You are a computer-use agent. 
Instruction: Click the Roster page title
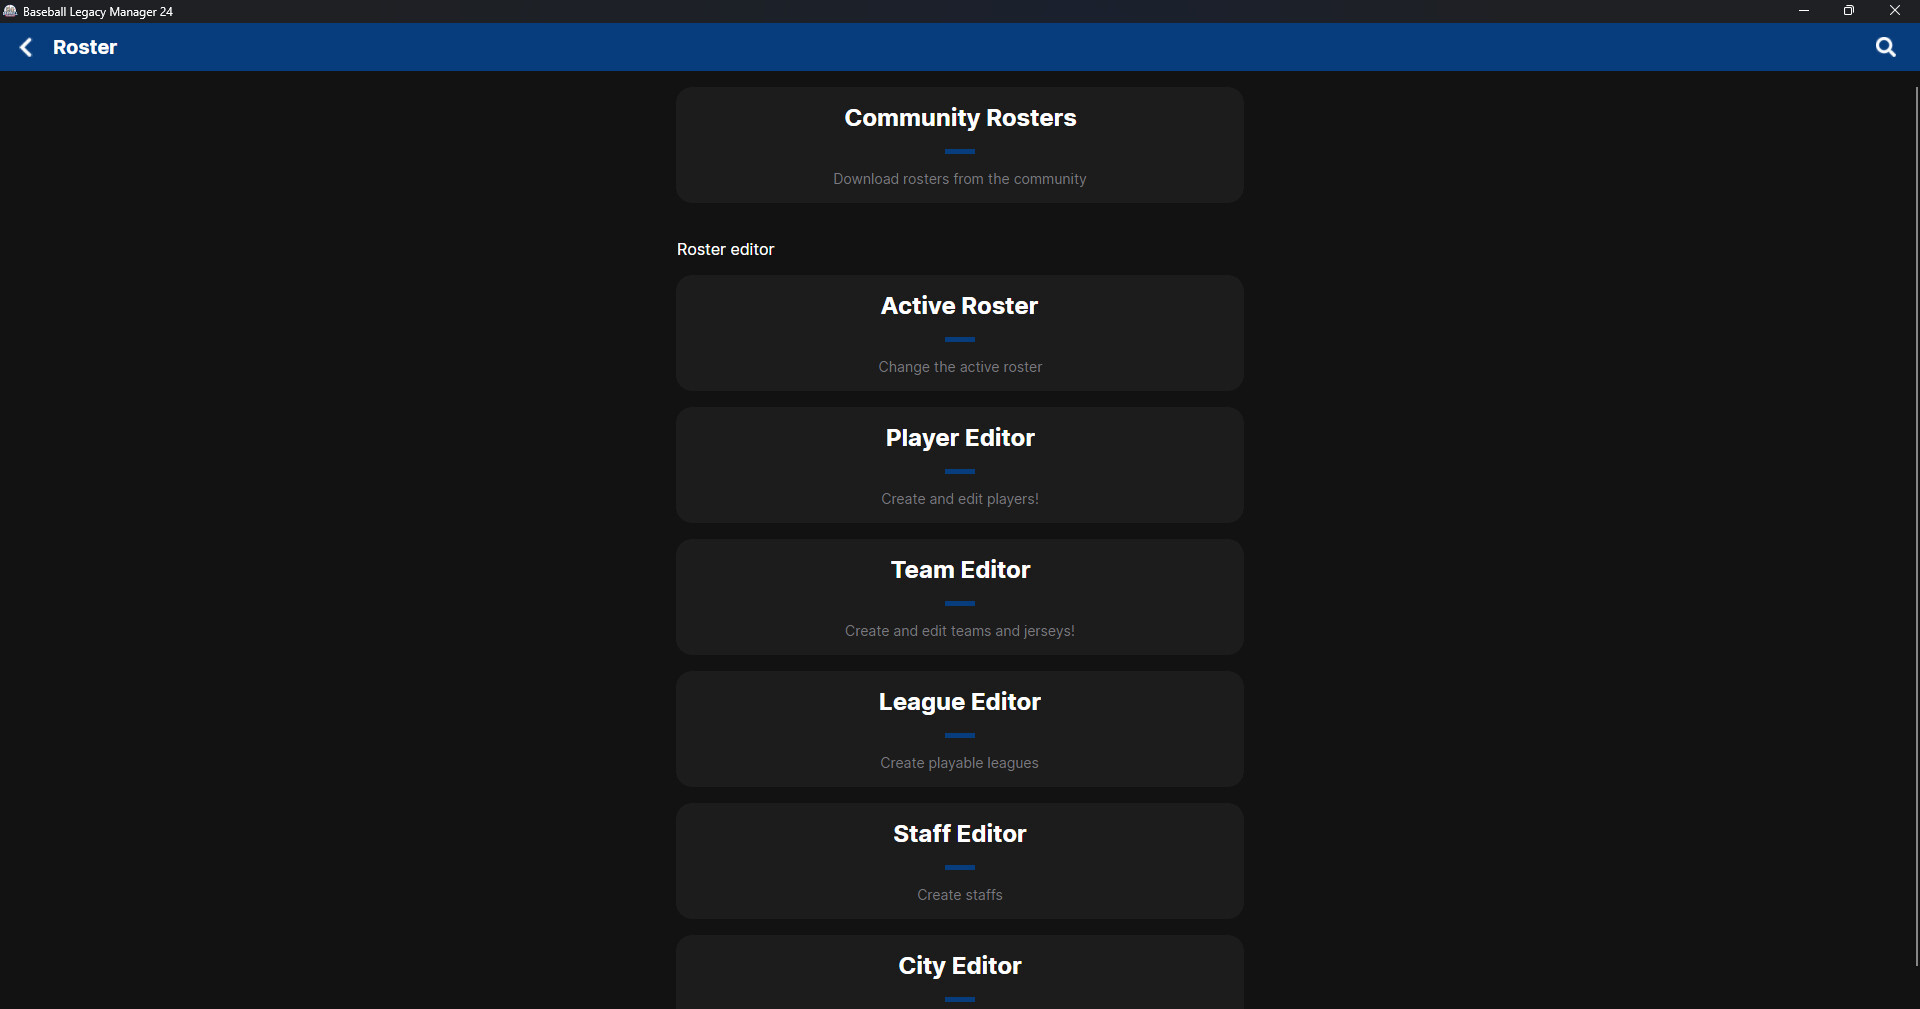[85, 47]
